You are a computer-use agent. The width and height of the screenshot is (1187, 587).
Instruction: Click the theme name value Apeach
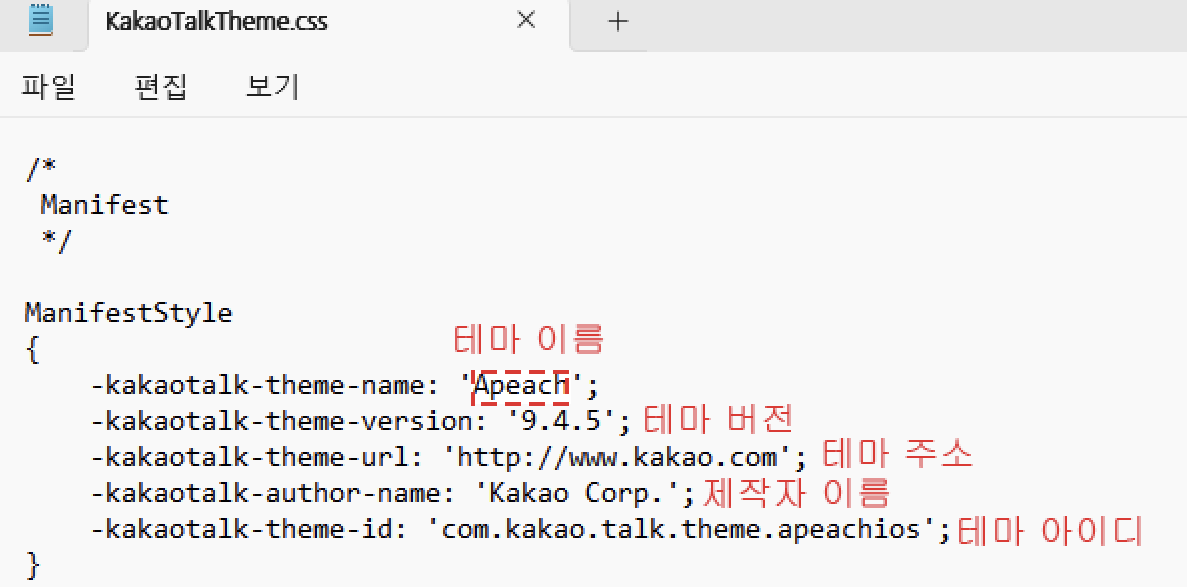point(521,386)
